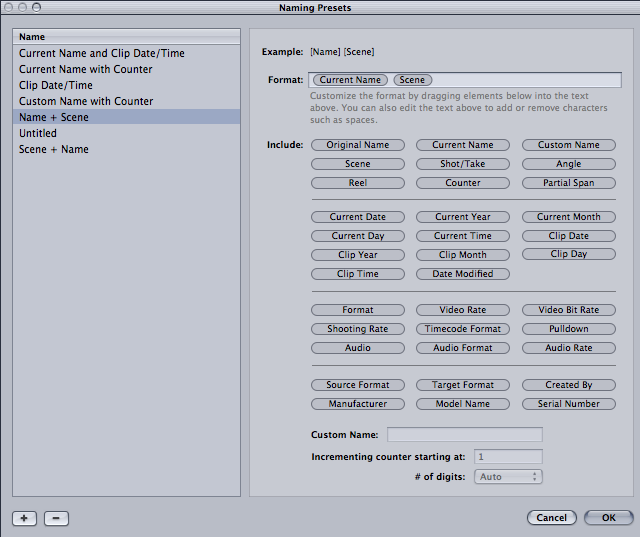Click the incrementing counter starting field
The width and height of the screenshot is (640, 537).
point(508,457)
